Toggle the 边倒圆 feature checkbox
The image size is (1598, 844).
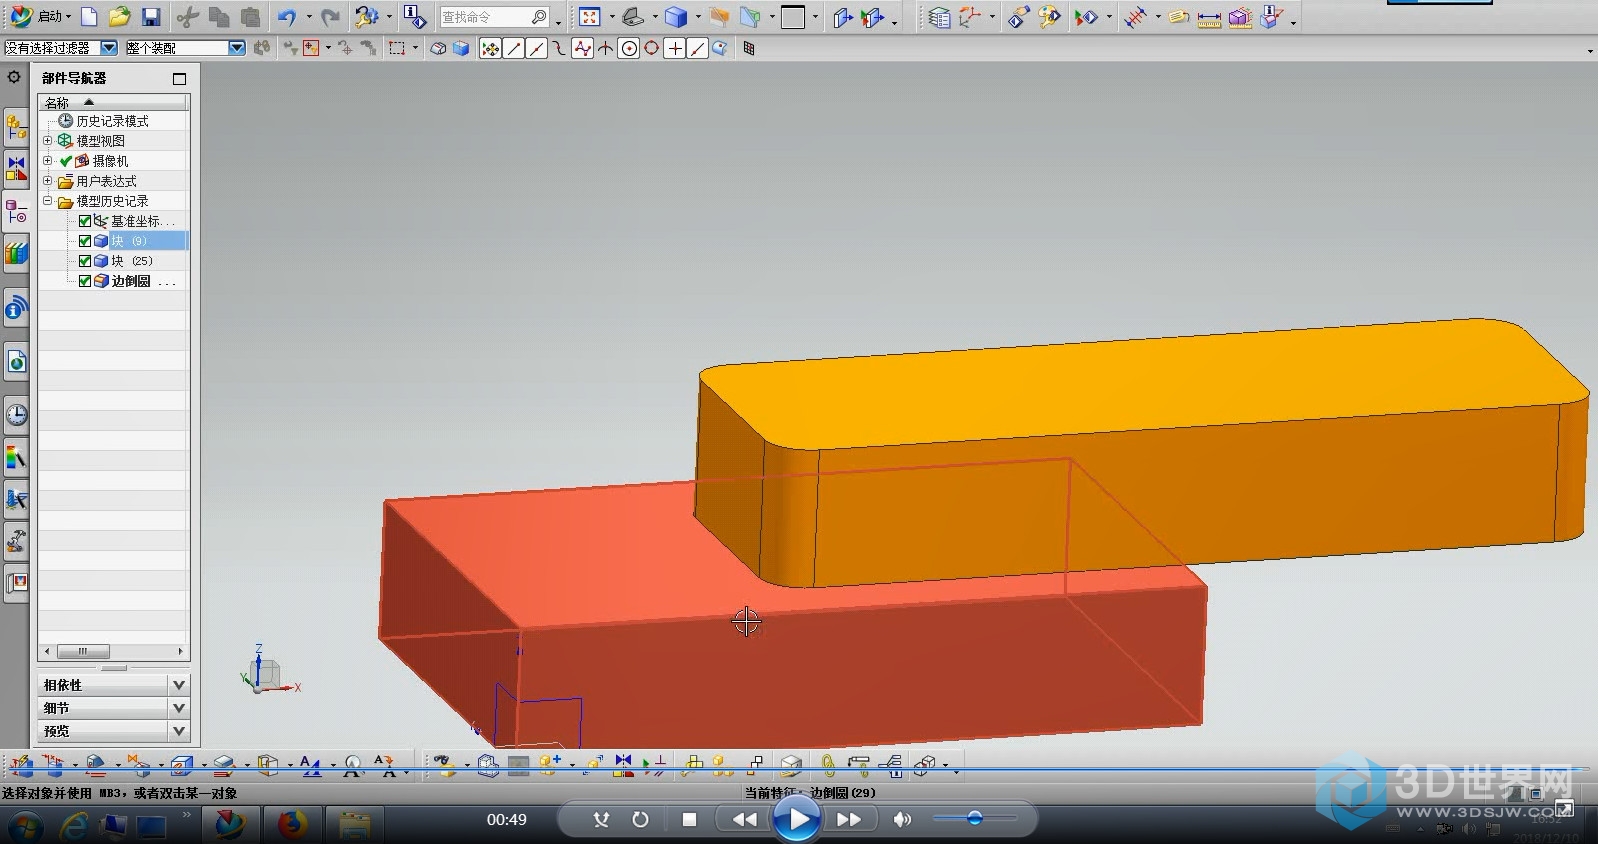click(85, 281)
